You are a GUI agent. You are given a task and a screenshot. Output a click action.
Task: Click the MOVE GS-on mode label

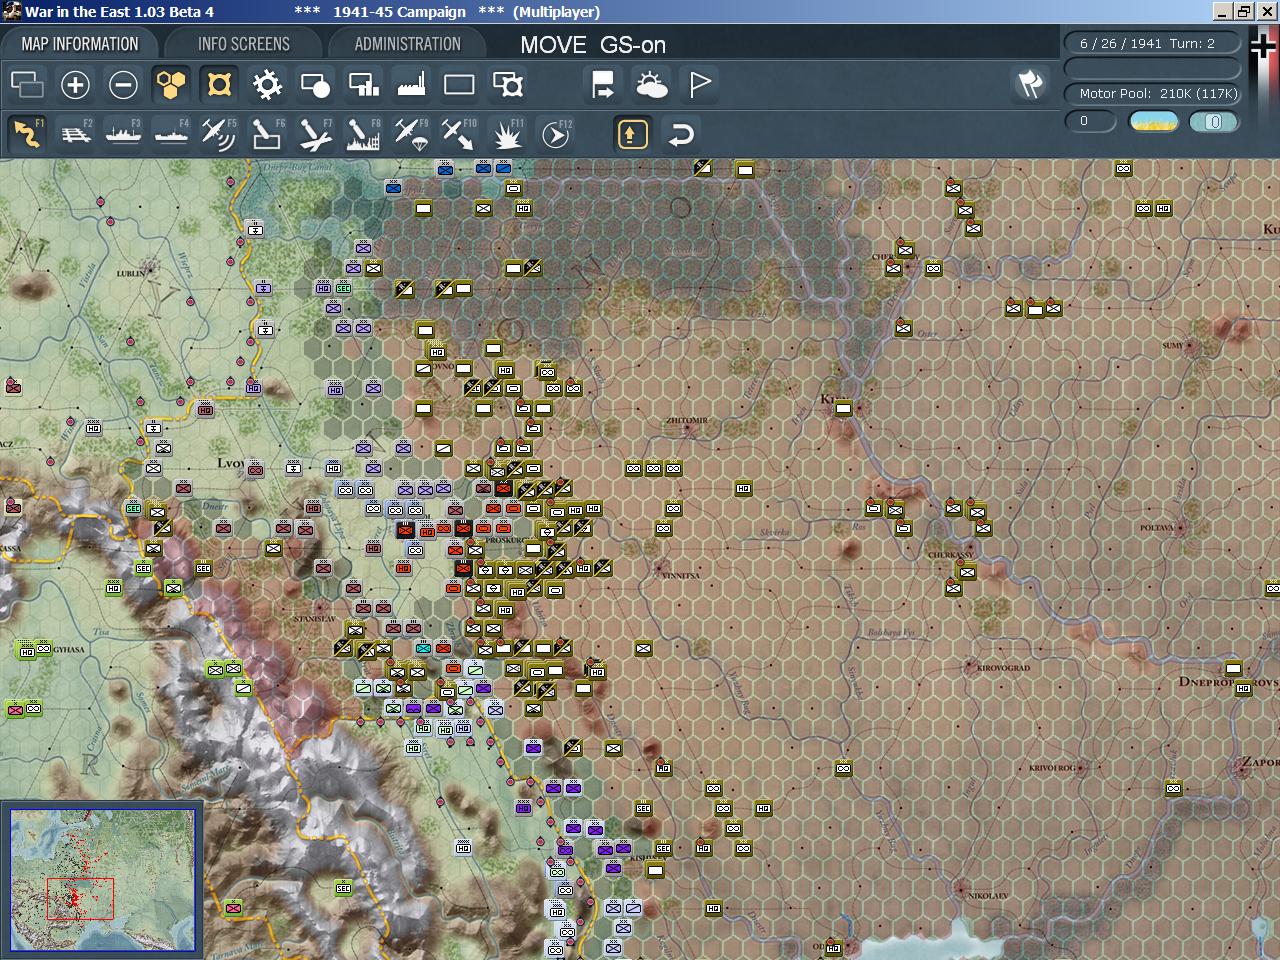tap(593, 45)
